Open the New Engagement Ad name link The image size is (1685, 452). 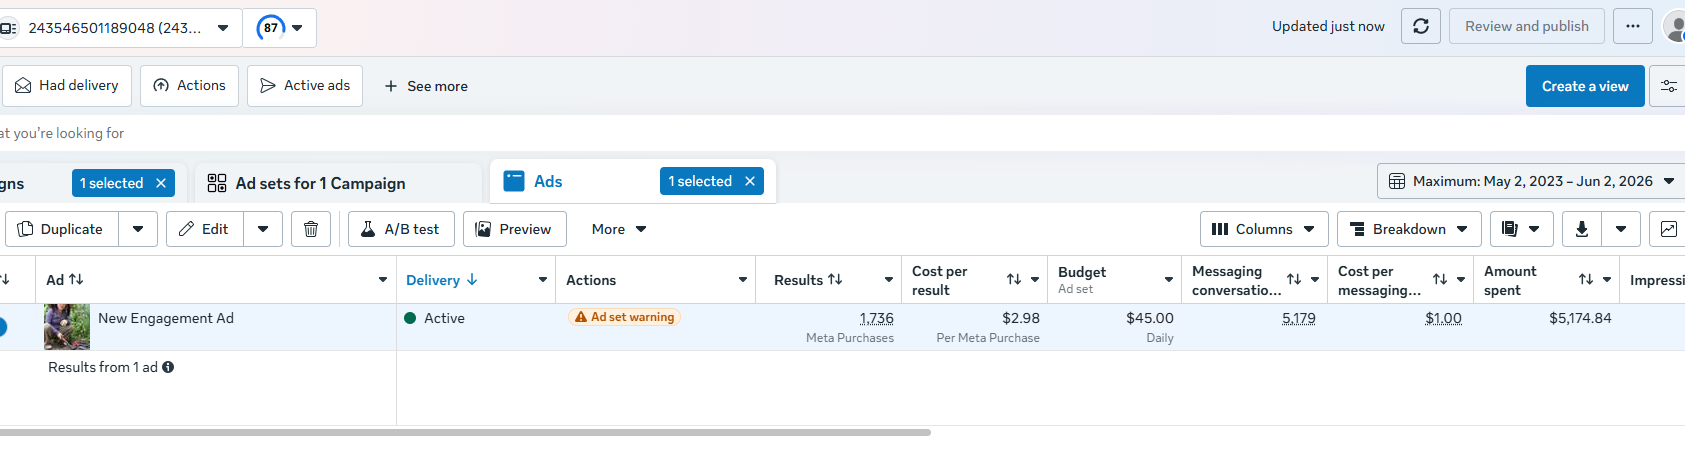click(166, 318)
